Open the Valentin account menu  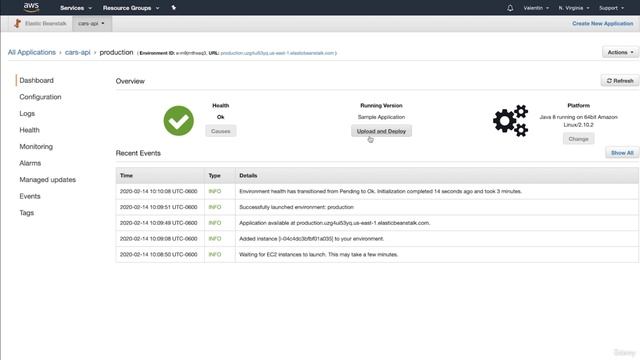coord(536,8)
